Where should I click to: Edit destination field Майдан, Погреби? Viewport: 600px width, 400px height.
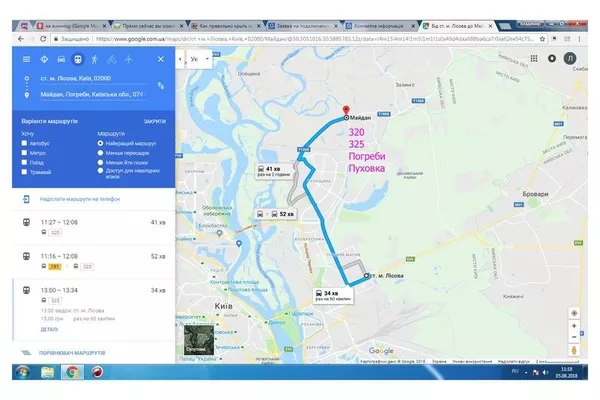click(90, 96)
